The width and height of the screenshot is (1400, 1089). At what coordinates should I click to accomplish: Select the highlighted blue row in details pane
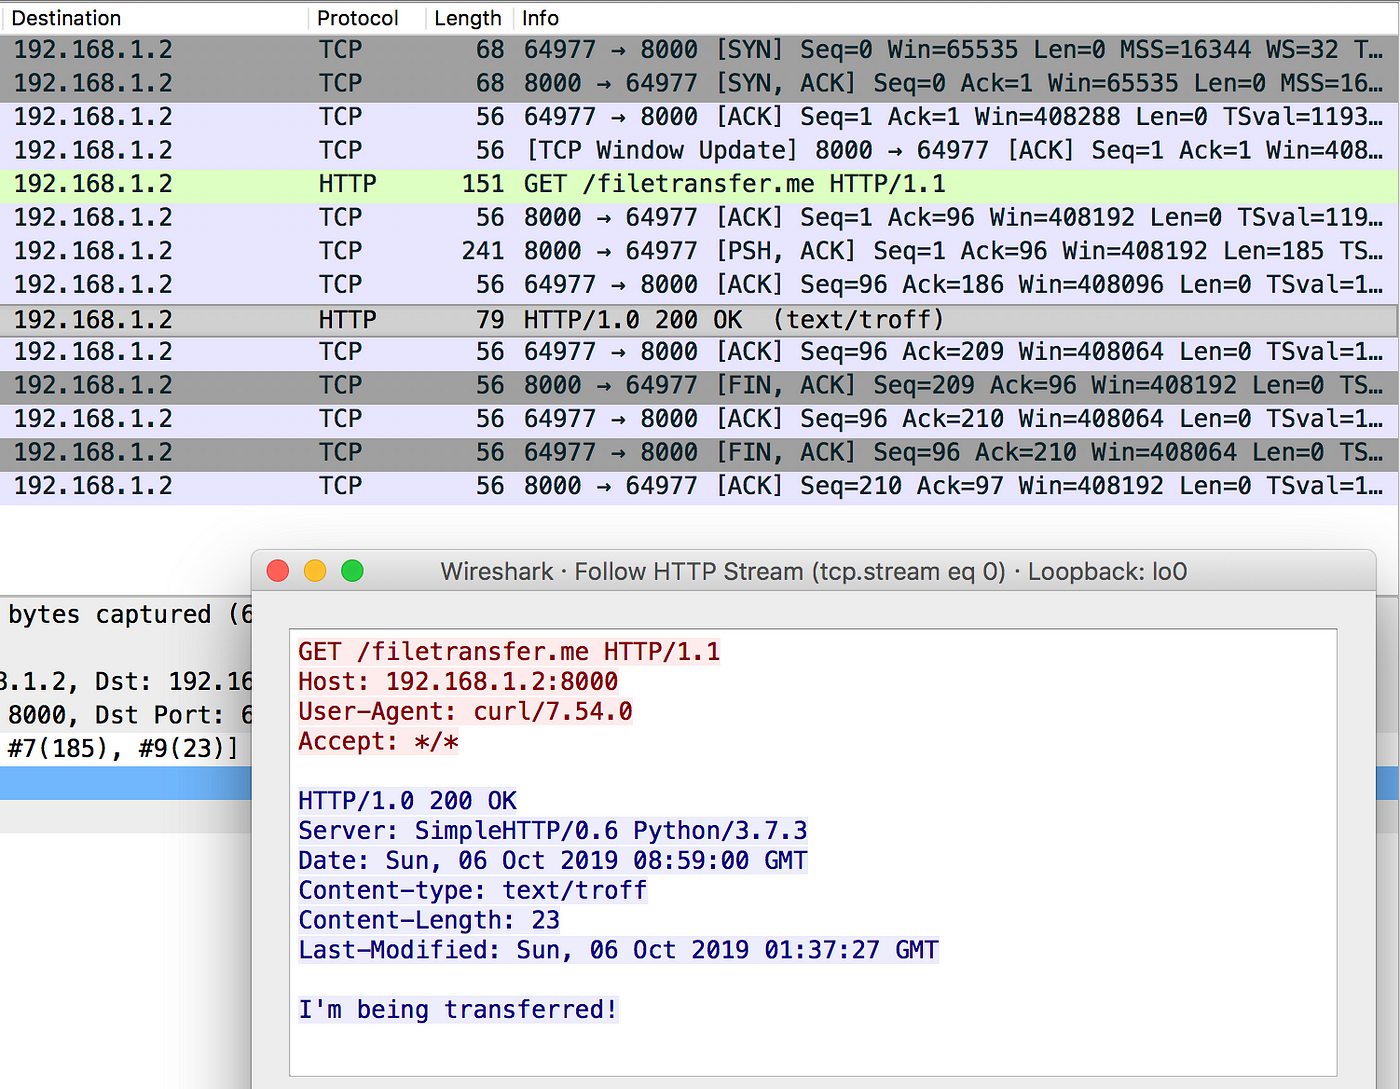click(x=126, y=783)
